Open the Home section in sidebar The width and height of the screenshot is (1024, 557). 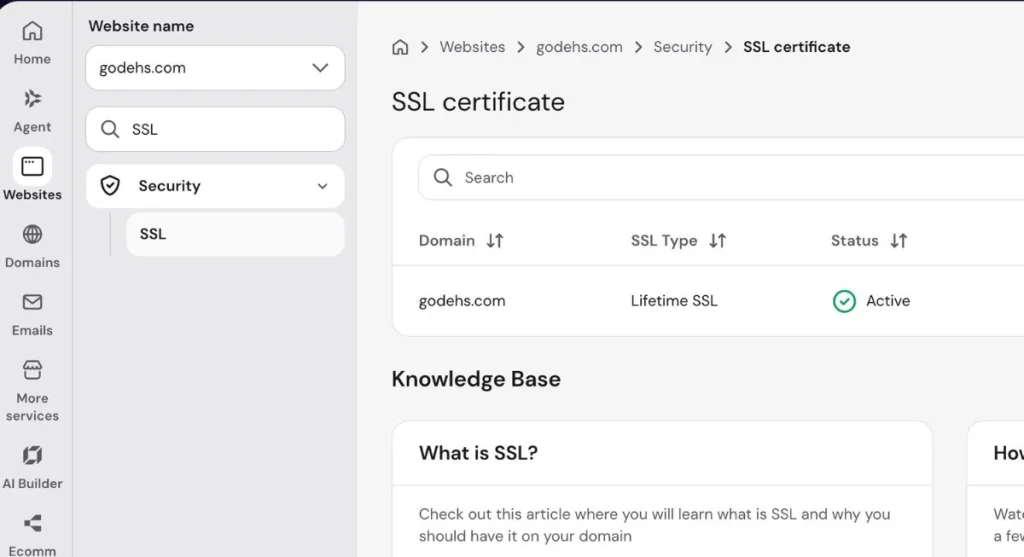point(32,43)
